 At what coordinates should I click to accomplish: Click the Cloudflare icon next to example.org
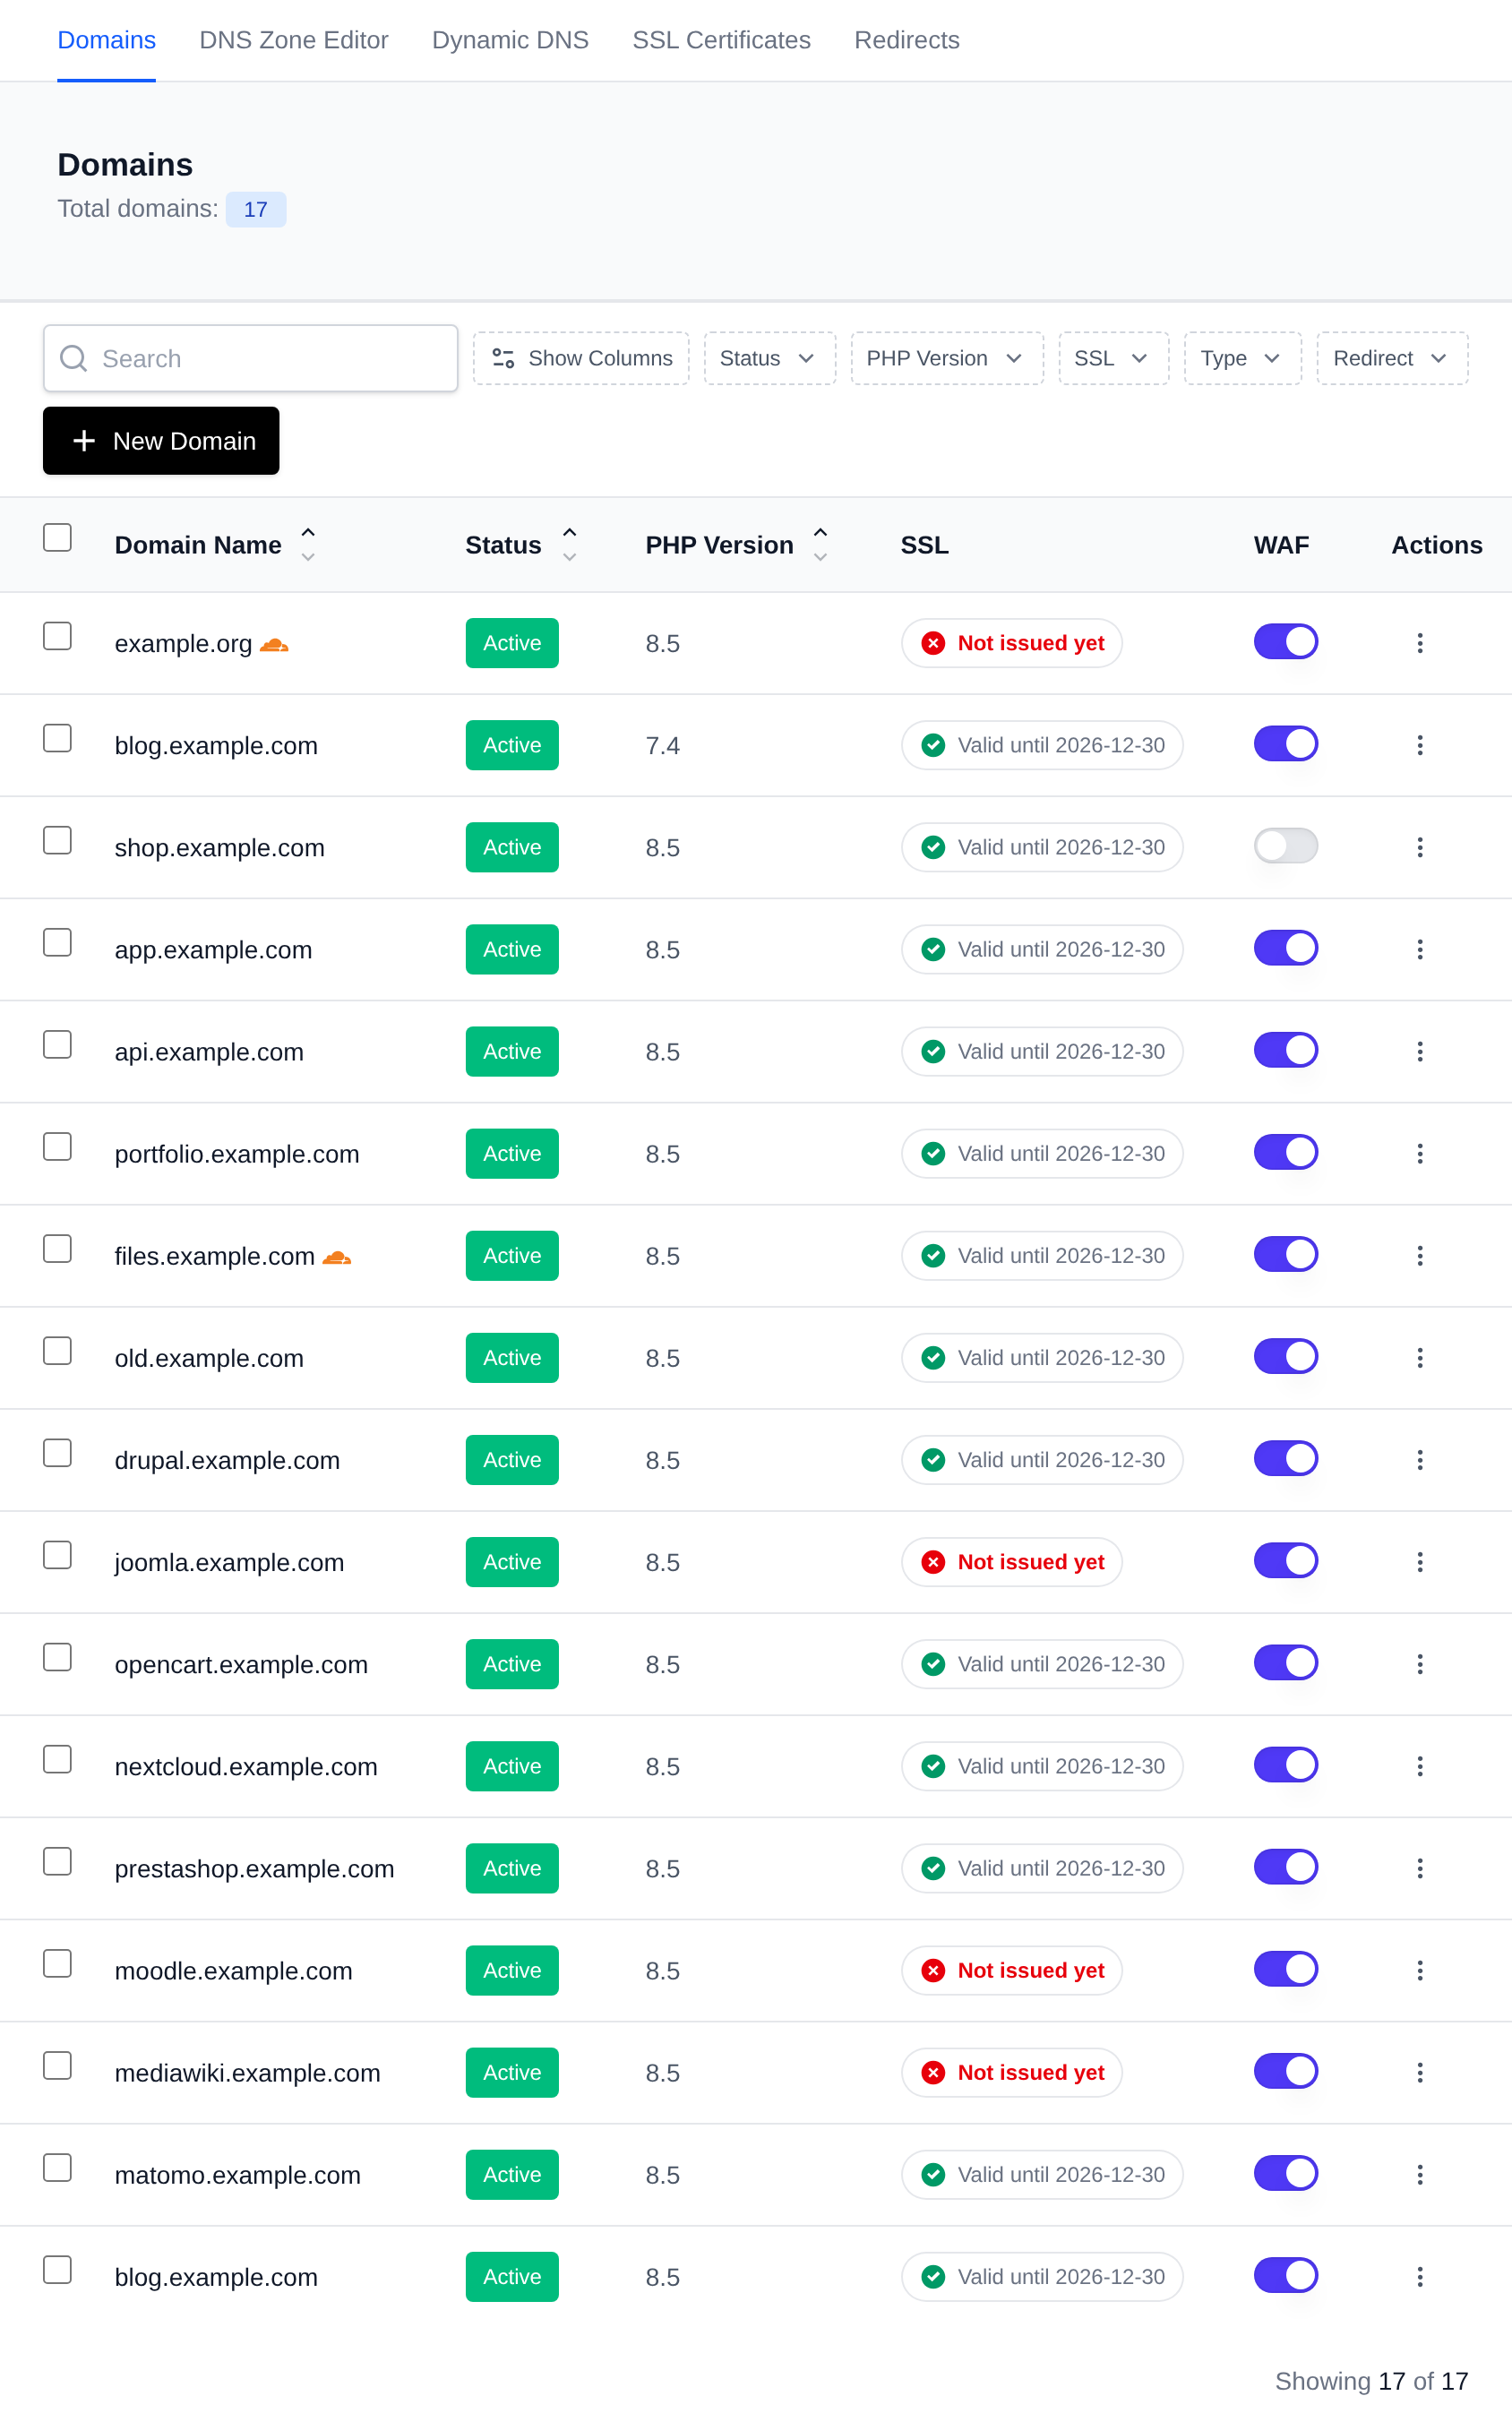274,645
